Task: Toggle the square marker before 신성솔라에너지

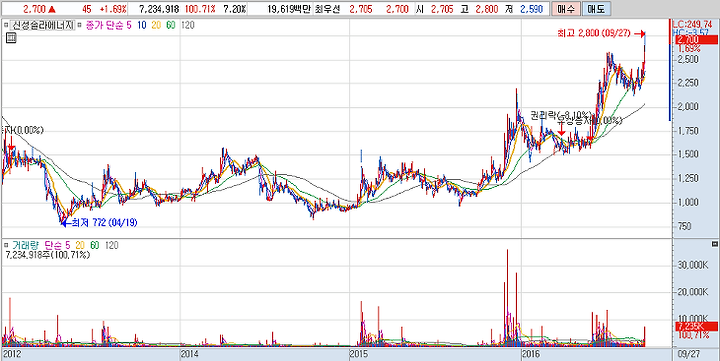Action: pos(6,26)
